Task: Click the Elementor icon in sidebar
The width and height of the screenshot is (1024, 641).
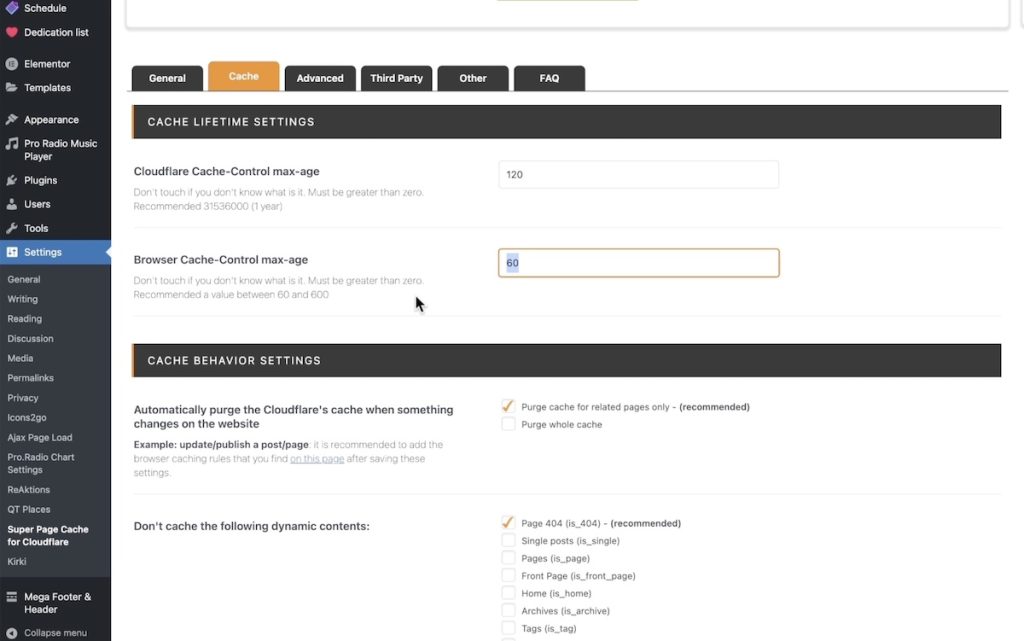Action: point(12,64)
